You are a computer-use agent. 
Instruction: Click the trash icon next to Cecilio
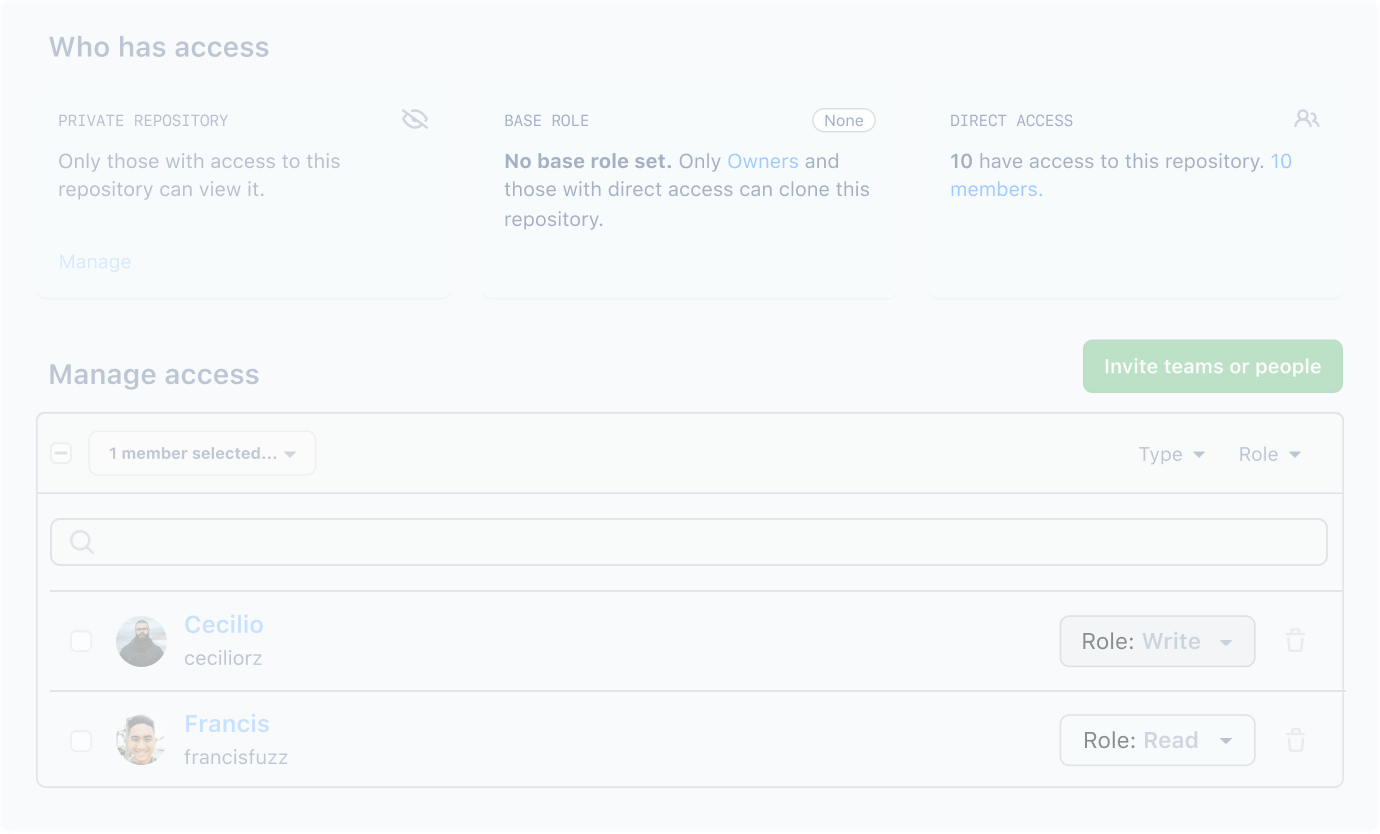[x=1295, y=641]
